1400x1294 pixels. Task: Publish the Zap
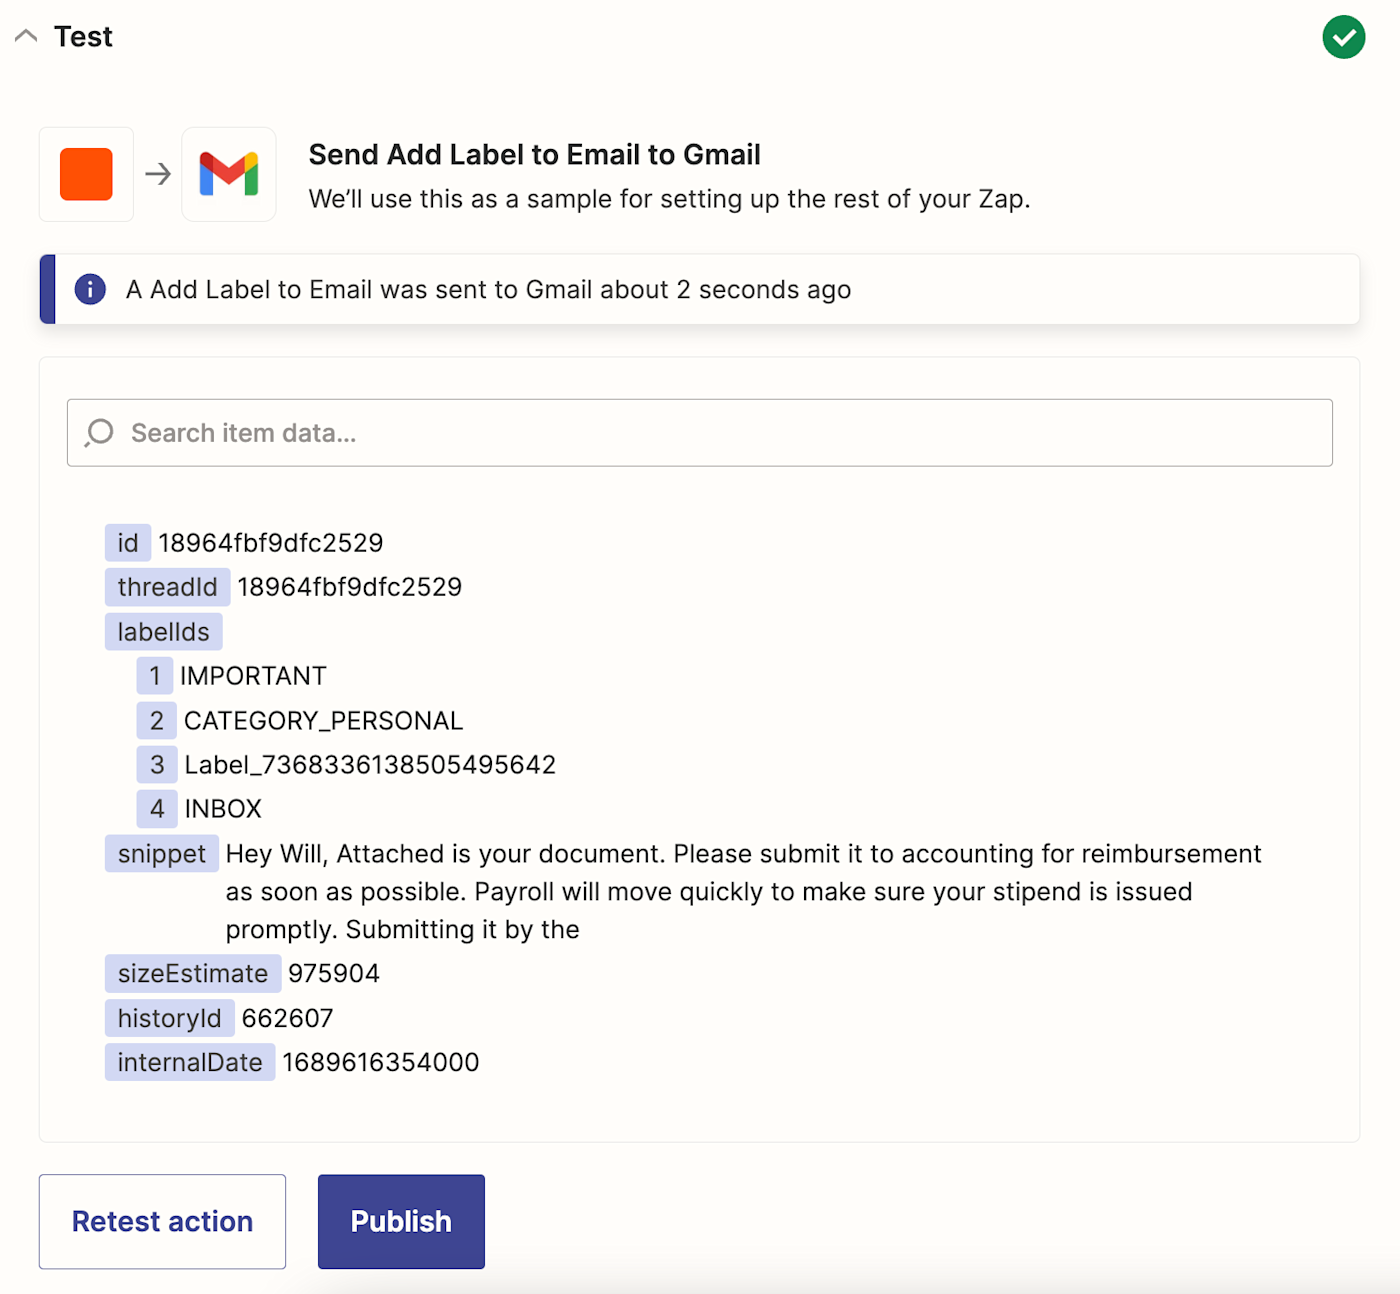click(x=401, y=1221)
